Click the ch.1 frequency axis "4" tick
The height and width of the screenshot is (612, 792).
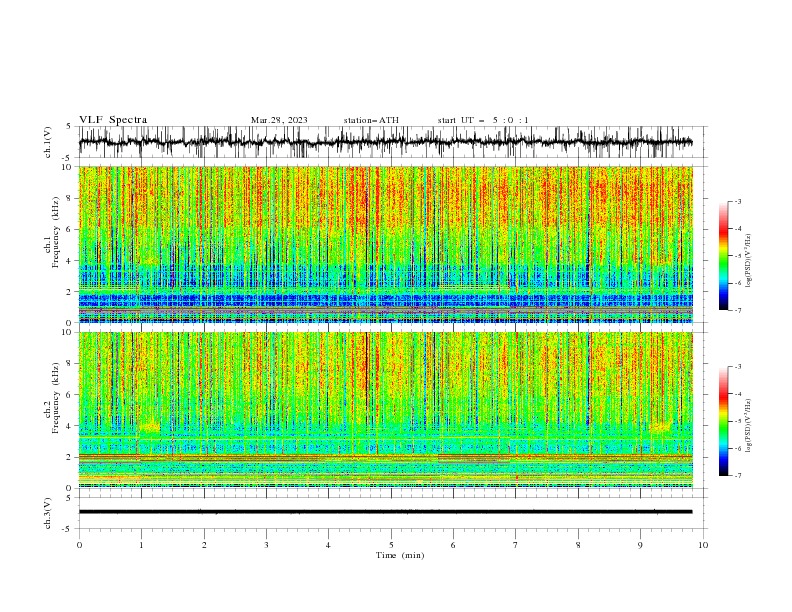tap(69, 261)
